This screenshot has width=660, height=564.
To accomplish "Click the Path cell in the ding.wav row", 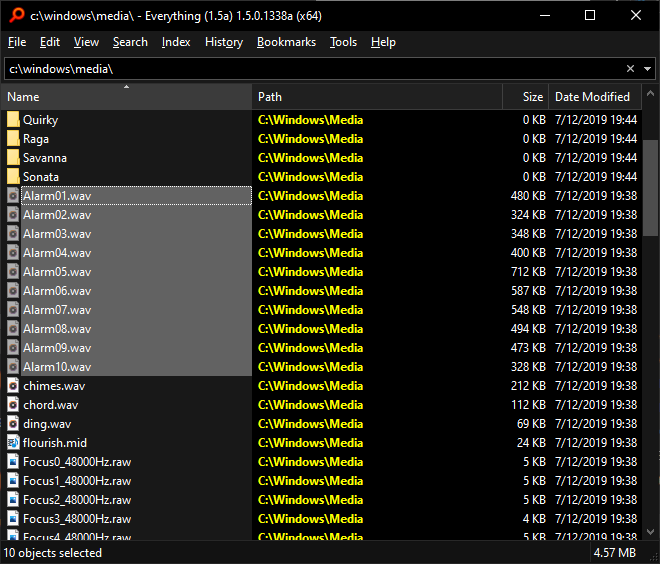I will click(x=310, y=424).
